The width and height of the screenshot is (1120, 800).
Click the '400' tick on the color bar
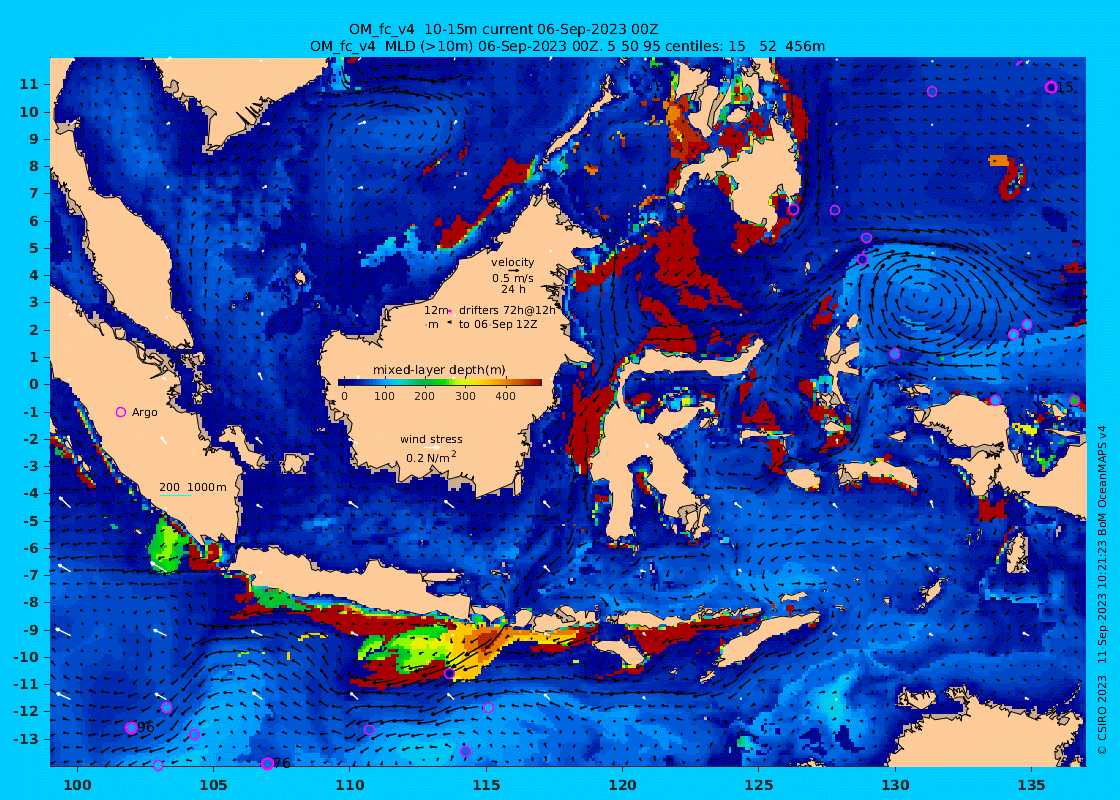coord(505,396)
